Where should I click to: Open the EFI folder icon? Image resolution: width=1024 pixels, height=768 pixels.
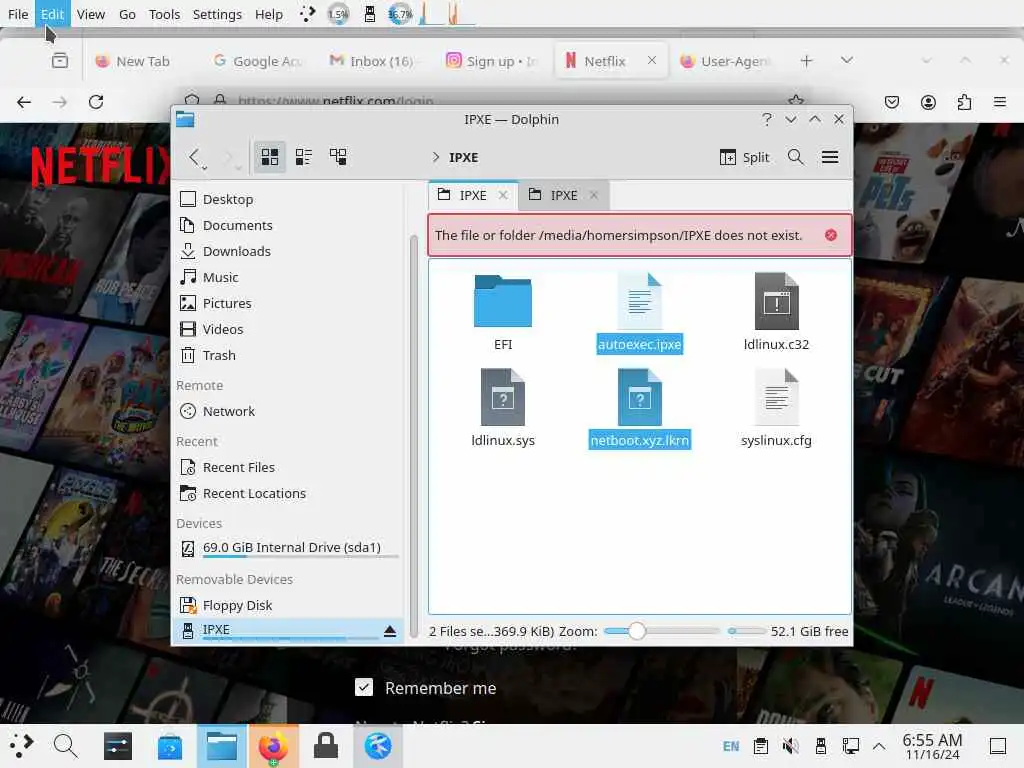pos(503,302)
